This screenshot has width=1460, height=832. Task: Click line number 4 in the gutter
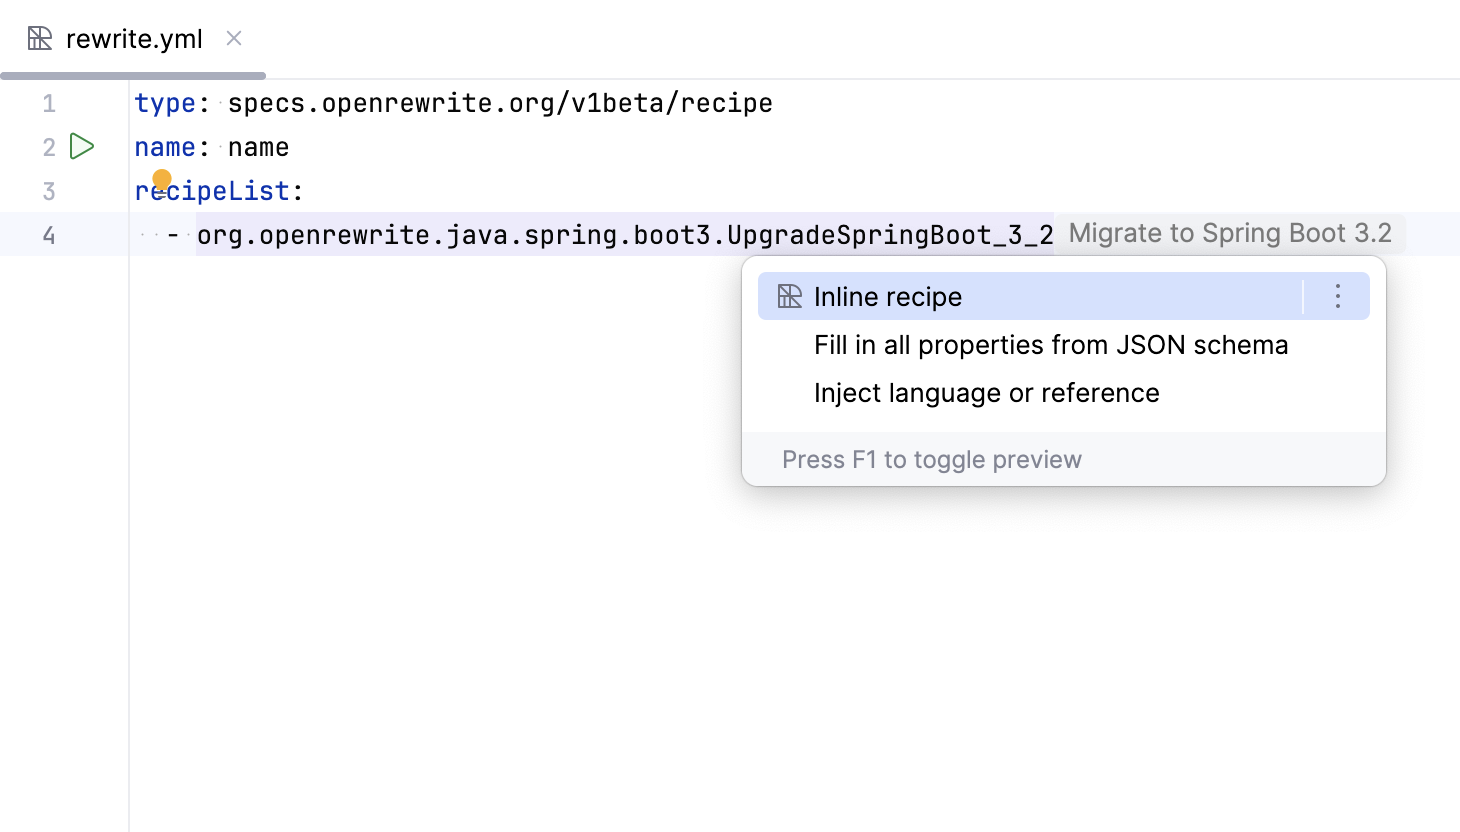48,234
